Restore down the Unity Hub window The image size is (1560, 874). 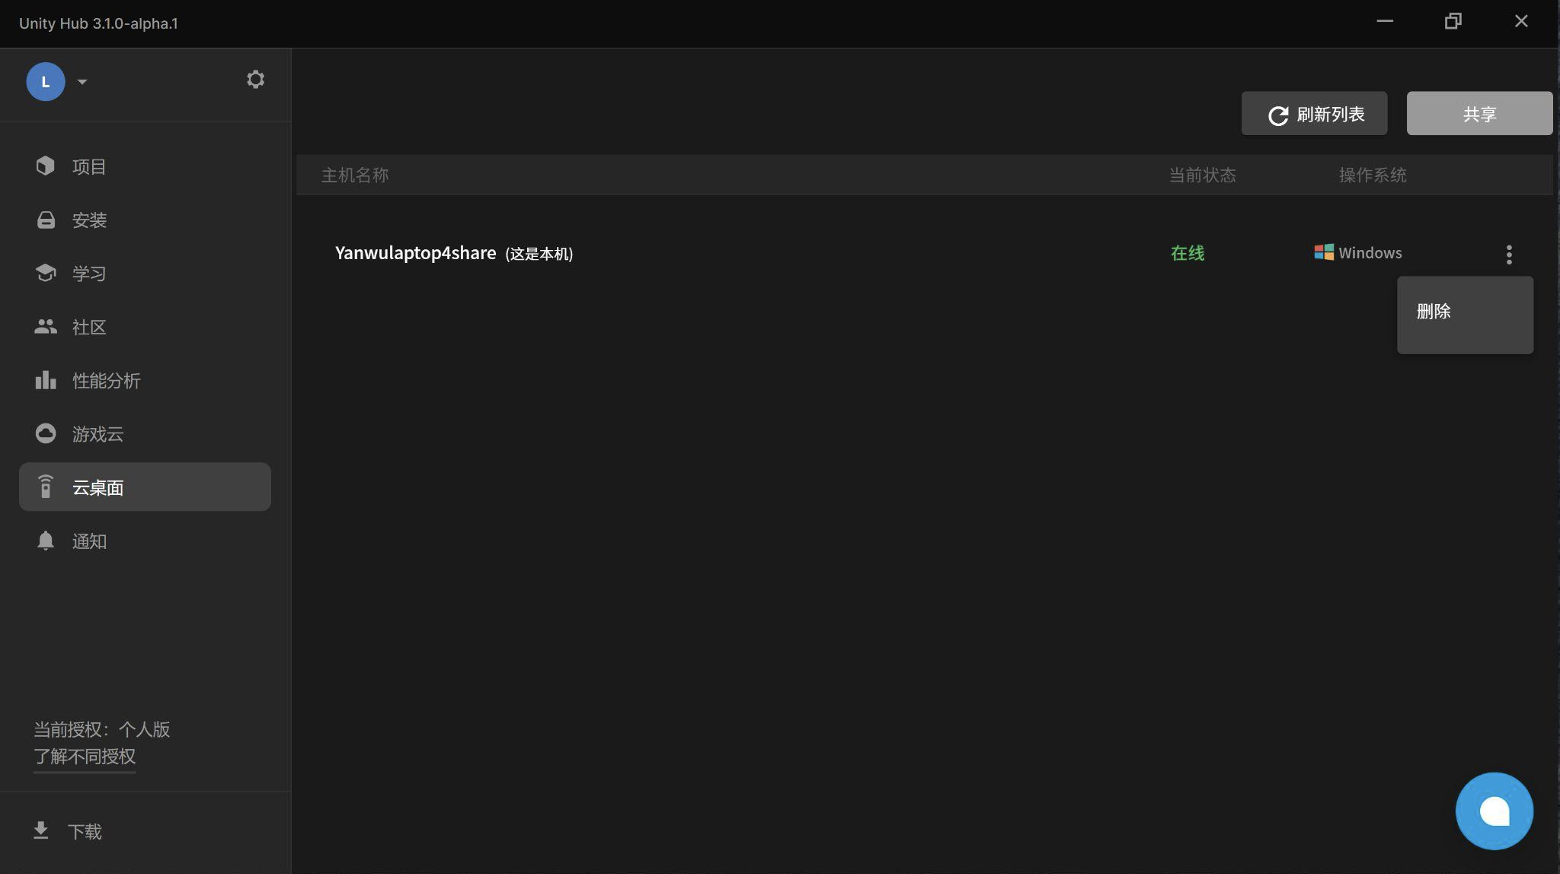1453,21
